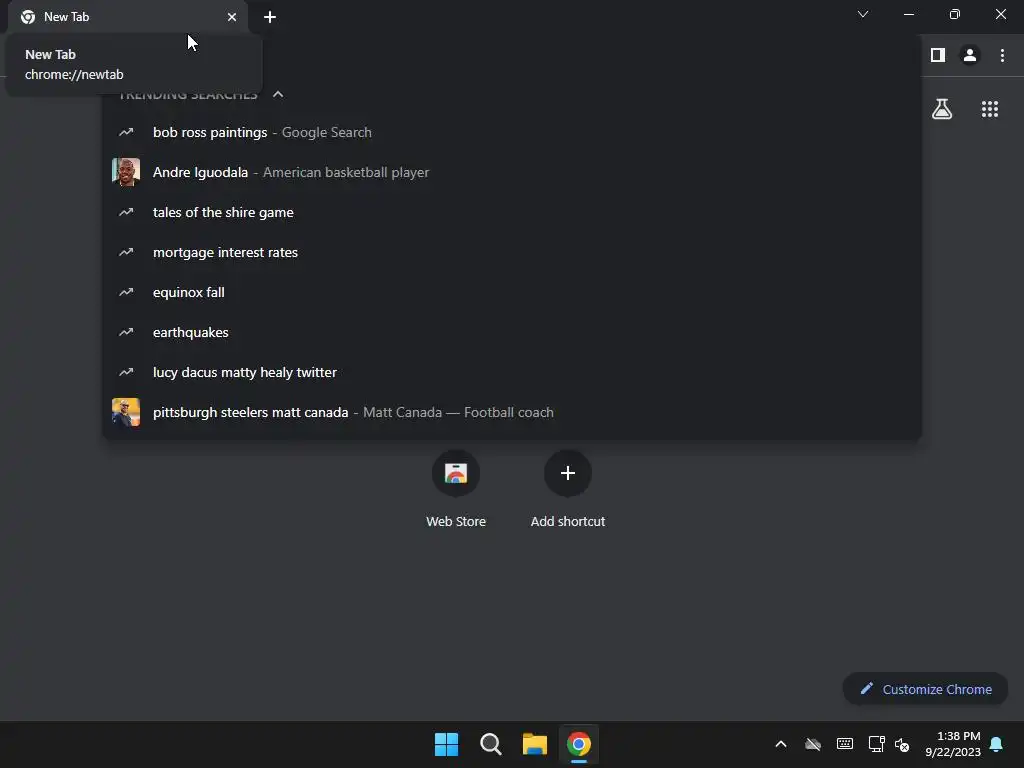
Task: Open Search Labs flask icon
Action: click(x=942, y=109)
